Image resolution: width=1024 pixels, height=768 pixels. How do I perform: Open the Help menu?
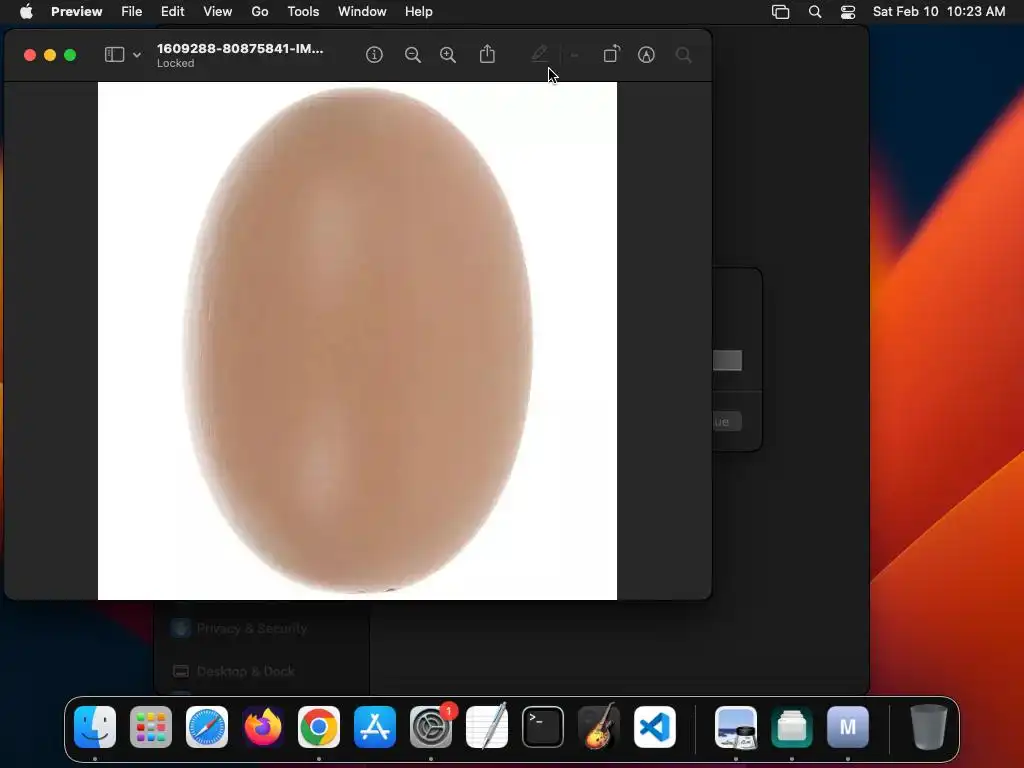(419, 11)
